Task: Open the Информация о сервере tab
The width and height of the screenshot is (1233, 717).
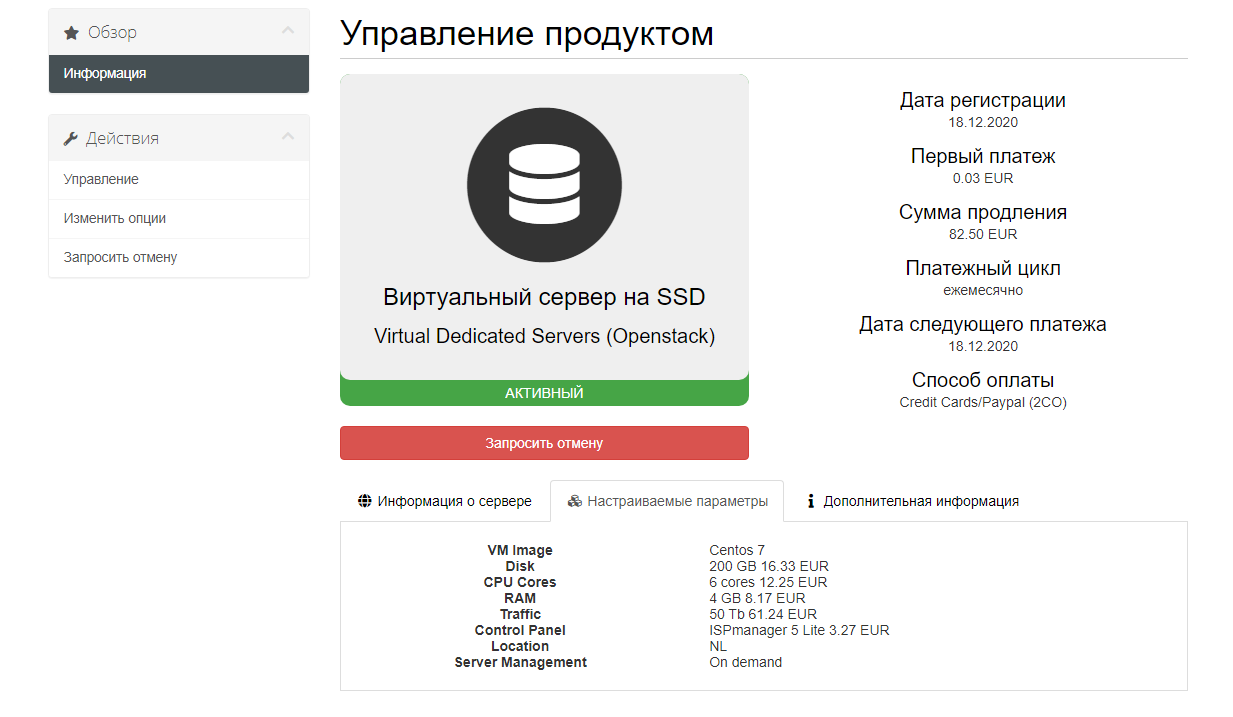Action: point(445,501)
